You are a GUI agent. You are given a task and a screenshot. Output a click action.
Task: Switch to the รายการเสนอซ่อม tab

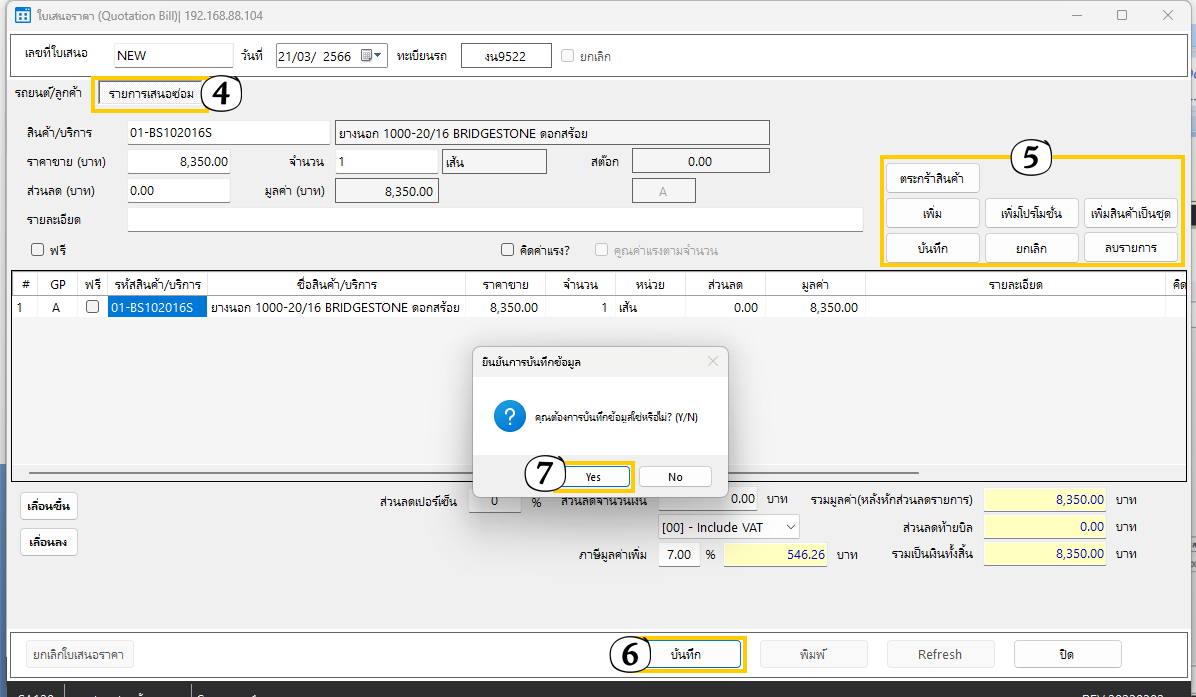click(x=152, y=93)
